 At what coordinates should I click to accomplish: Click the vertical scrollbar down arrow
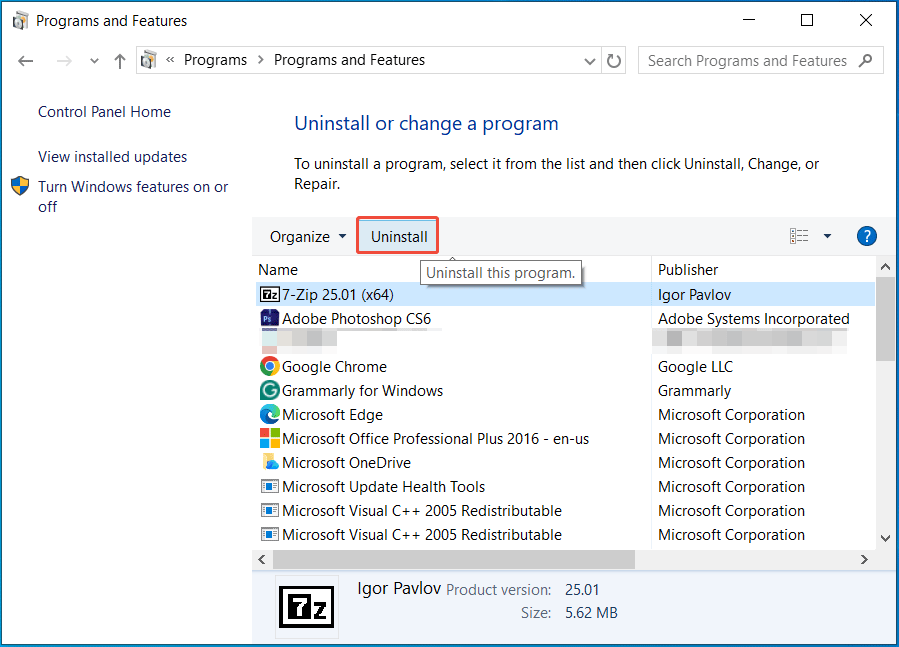pyautogui.click(x=884, y=538)
